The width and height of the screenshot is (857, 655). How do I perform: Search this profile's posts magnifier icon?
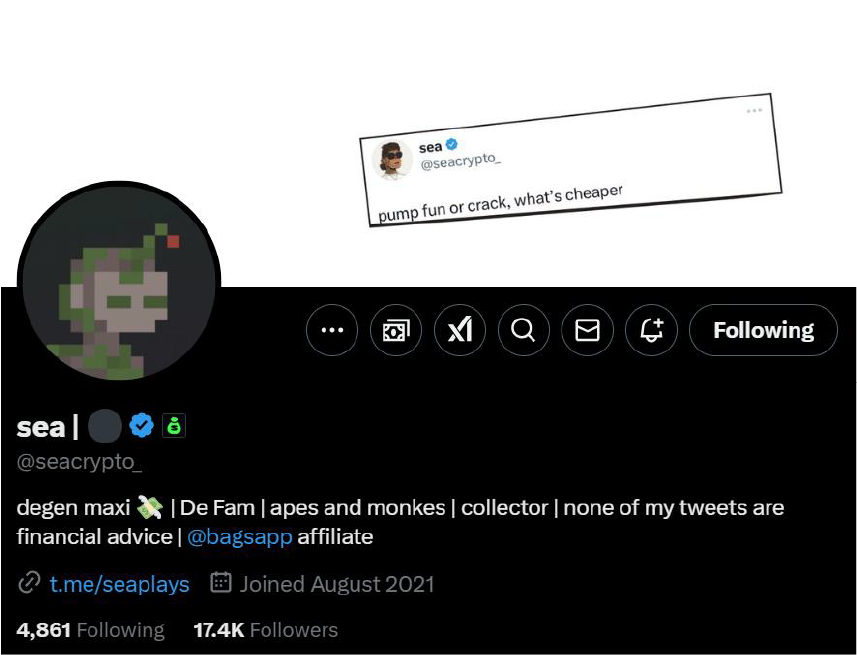(x=524, y=330)
